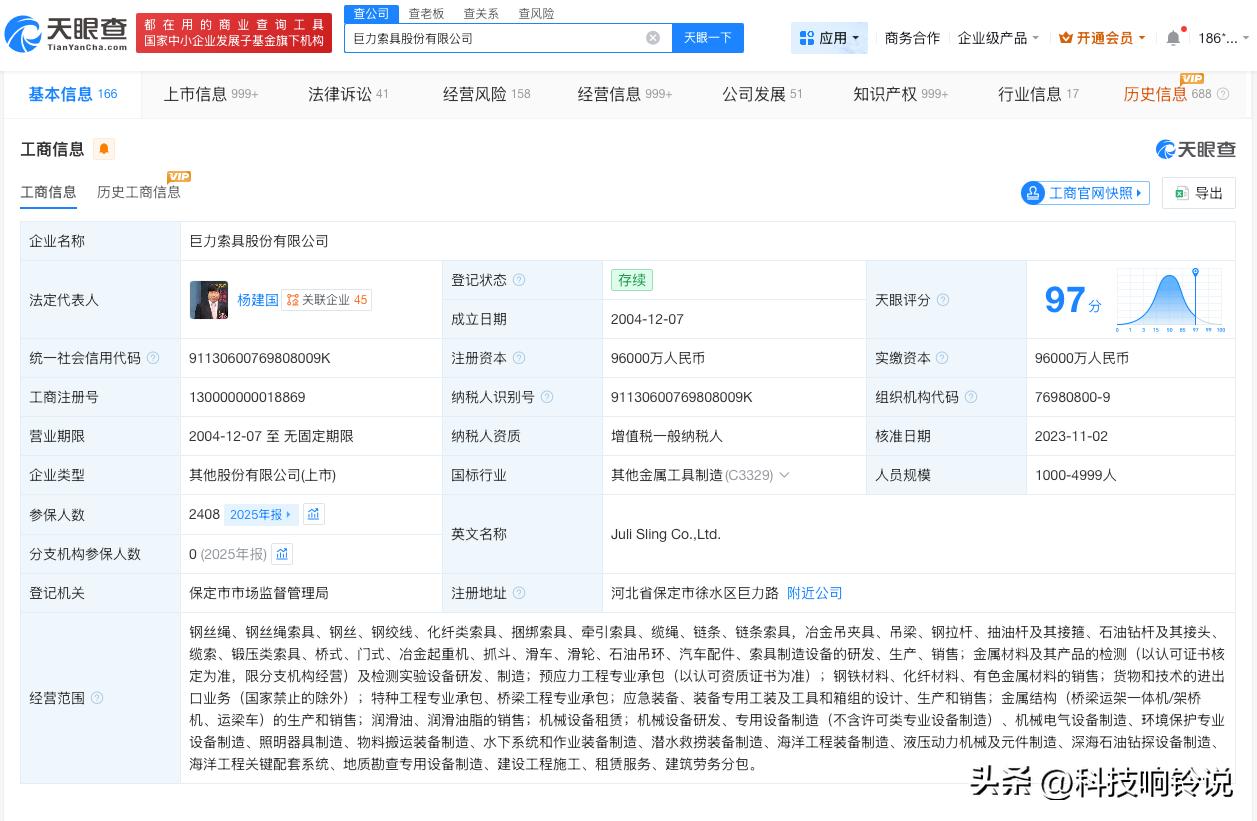Click the 97分 score value
1257x821 pixels.
tap(1072, 300)
